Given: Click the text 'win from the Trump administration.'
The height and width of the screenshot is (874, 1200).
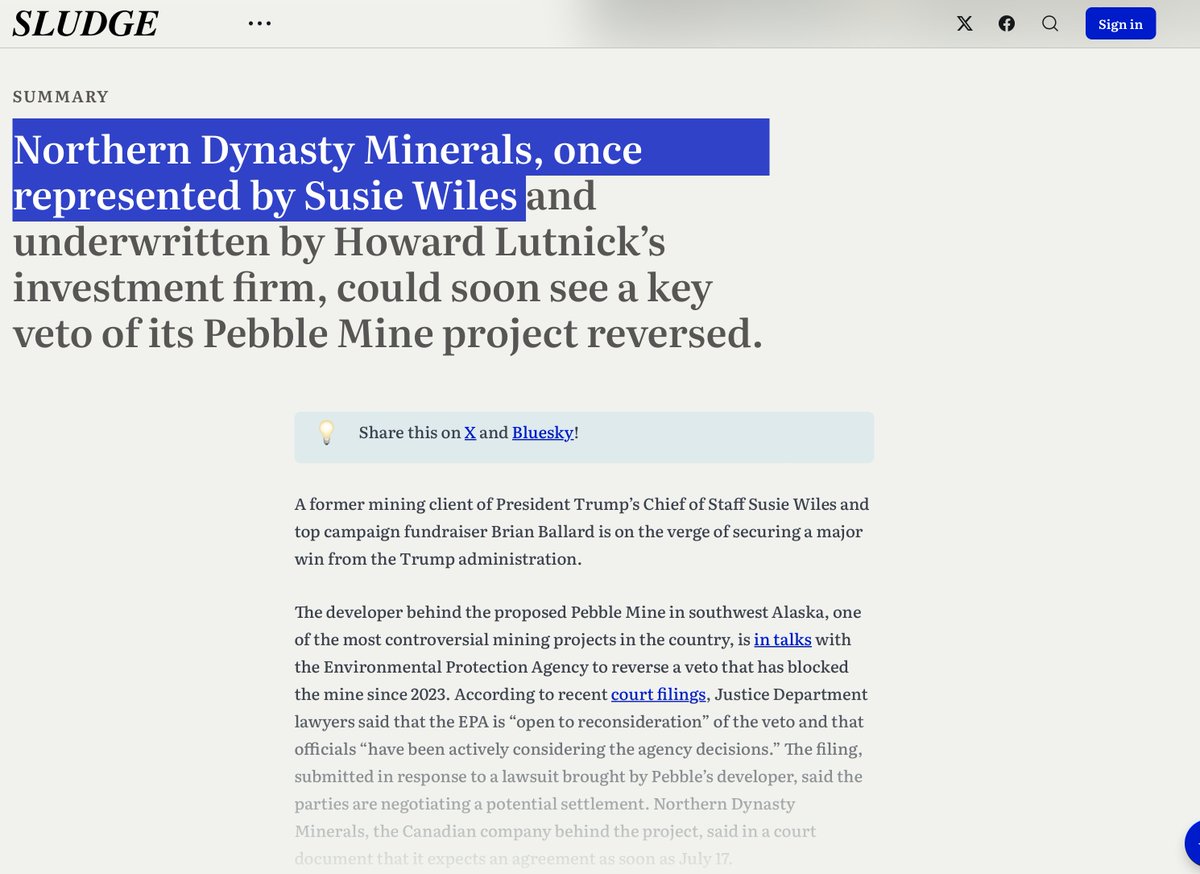Looking at the screenshot, I should point(438,559).
